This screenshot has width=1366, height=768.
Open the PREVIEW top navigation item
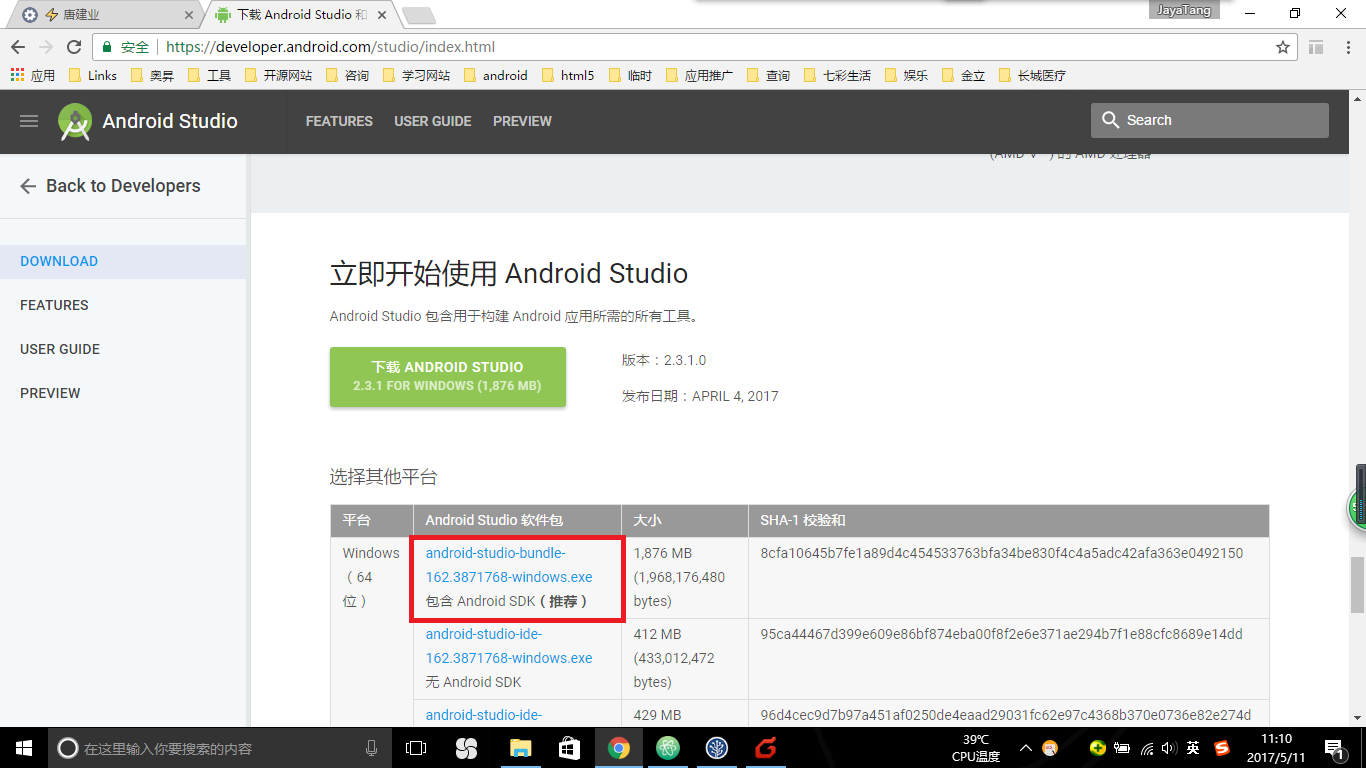tap(522, 121)
